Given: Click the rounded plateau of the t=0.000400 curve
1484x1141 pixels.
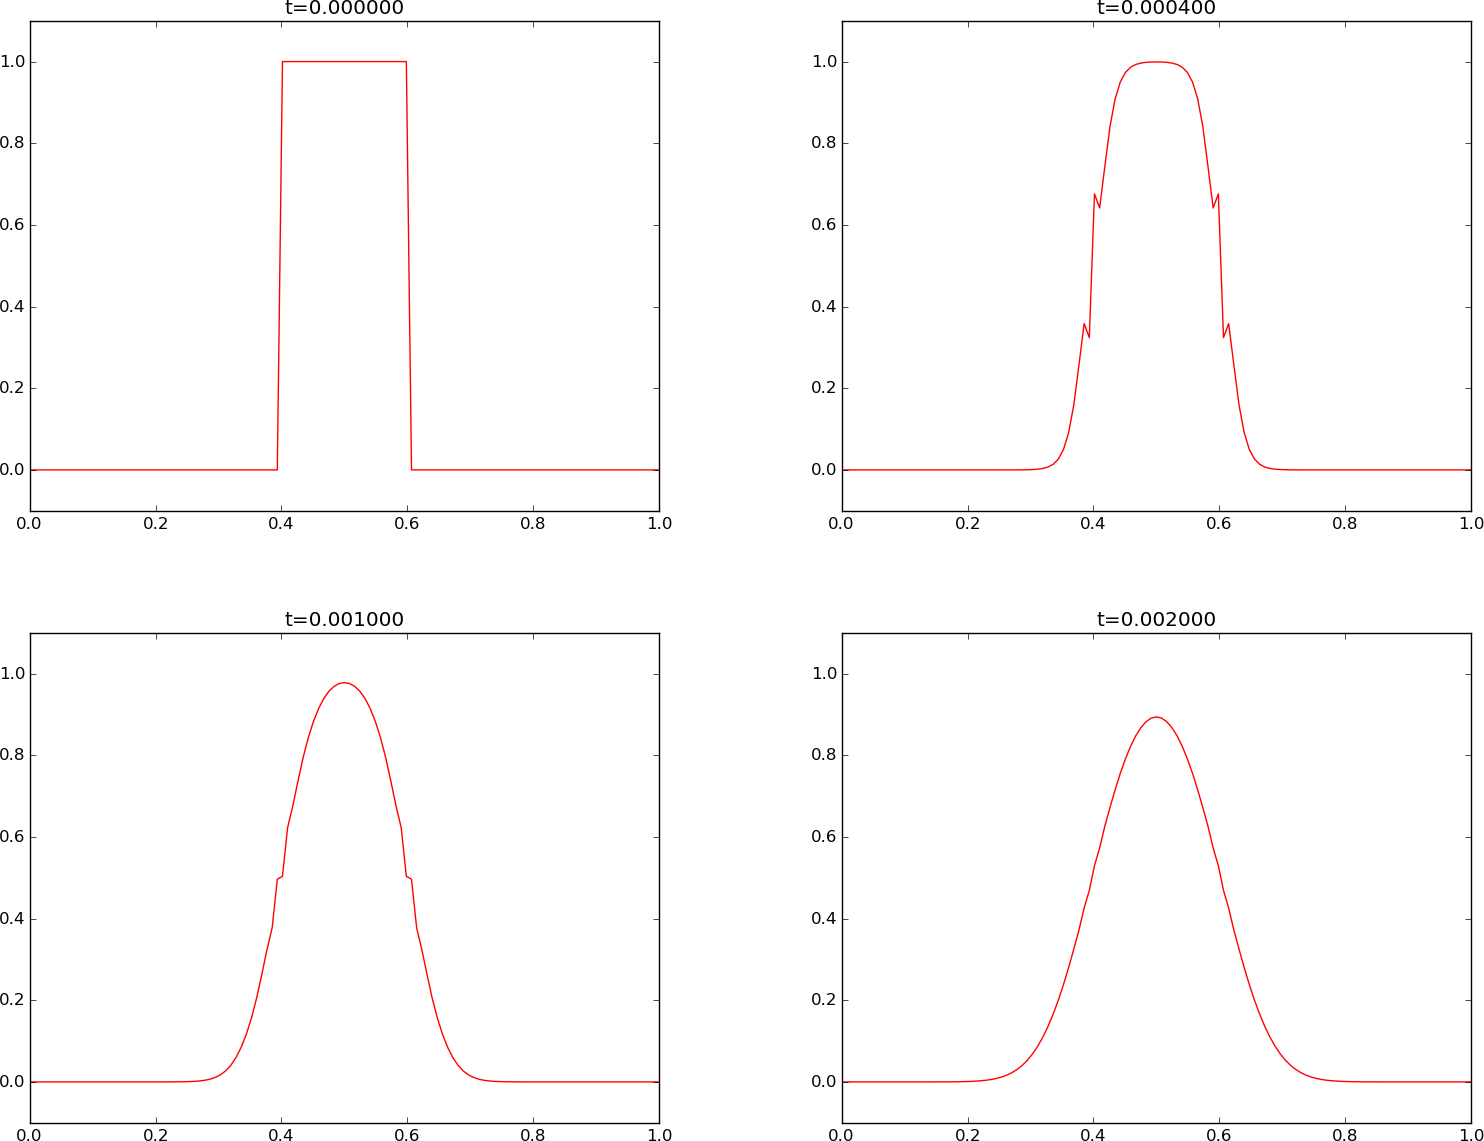Looking at the screenshot, I should pyautogui.click(x=1156, y=62).
